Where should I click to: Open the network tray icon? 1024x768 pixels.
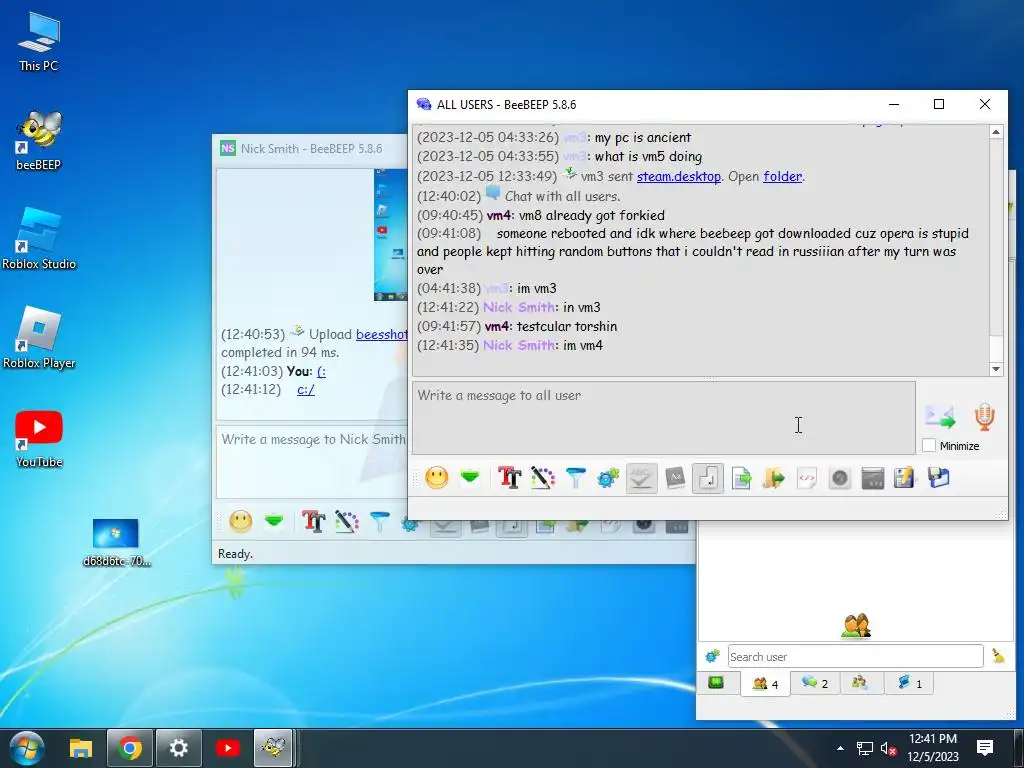(865, 748)
